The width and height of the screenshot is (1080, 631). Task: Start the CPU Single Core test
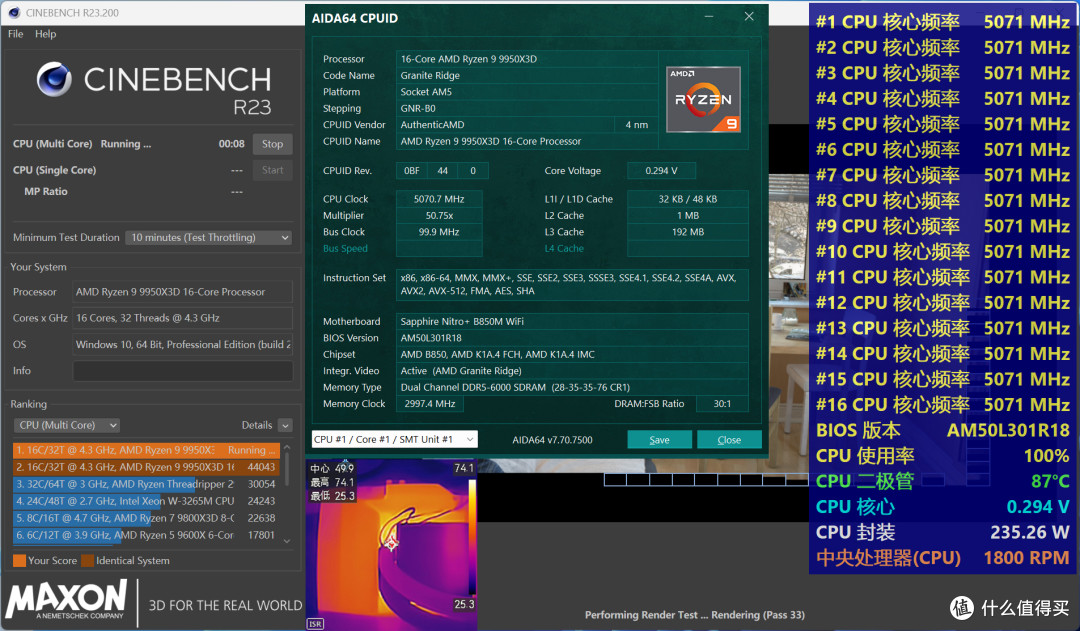point(272,170)
